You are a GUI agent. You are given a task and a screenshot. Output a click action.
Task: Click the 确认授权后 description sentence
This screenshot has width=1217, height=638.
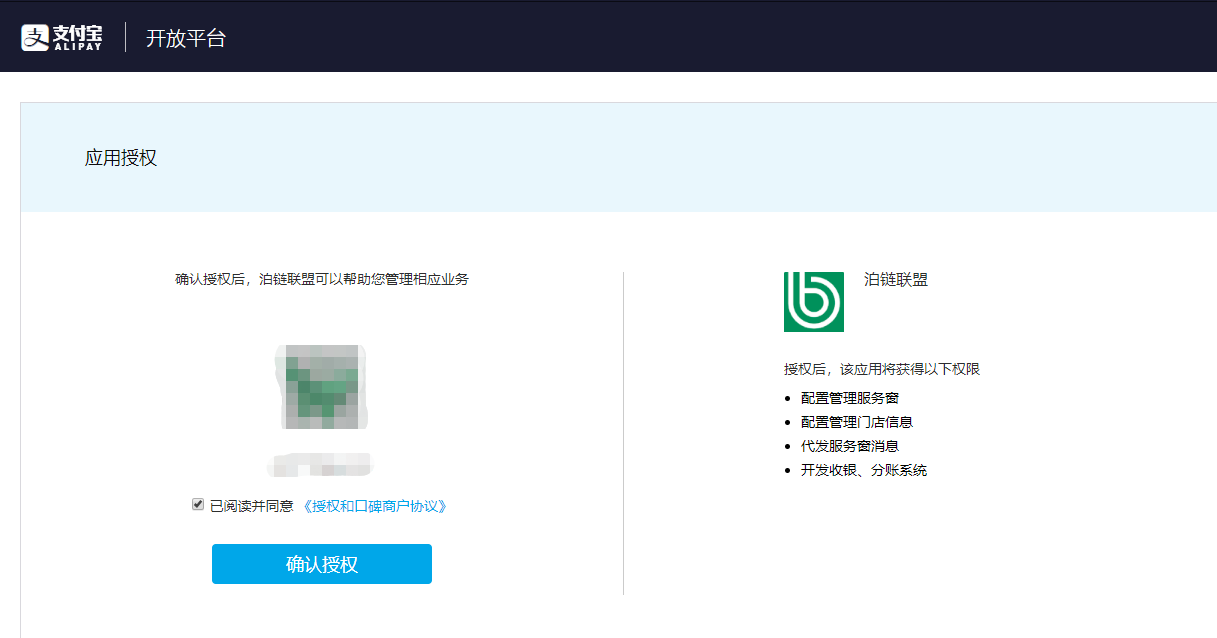tap(321, 279)
